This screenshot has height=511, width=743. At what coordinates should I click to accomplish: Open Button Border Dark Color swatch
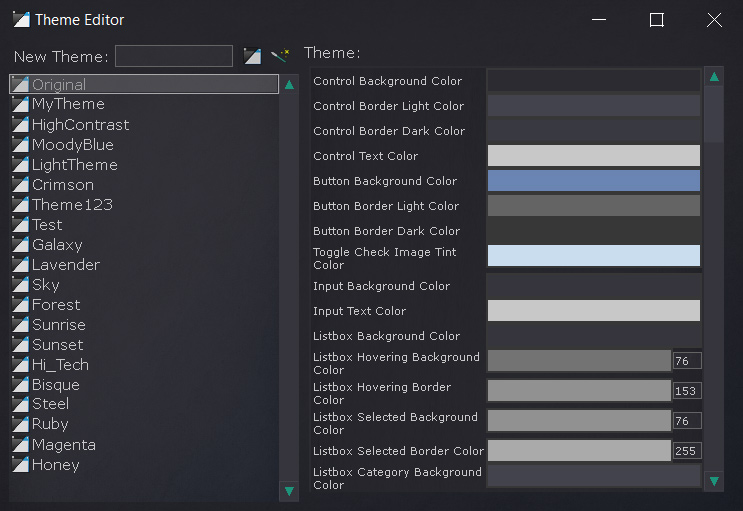click(594, 231)
